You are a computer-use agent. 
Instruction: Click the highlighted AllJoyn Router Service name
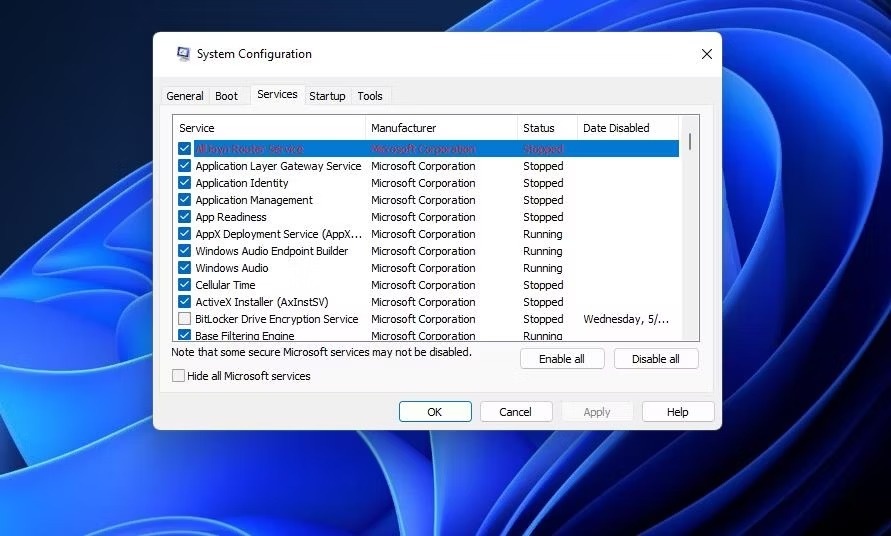click(x=249, y=149)
